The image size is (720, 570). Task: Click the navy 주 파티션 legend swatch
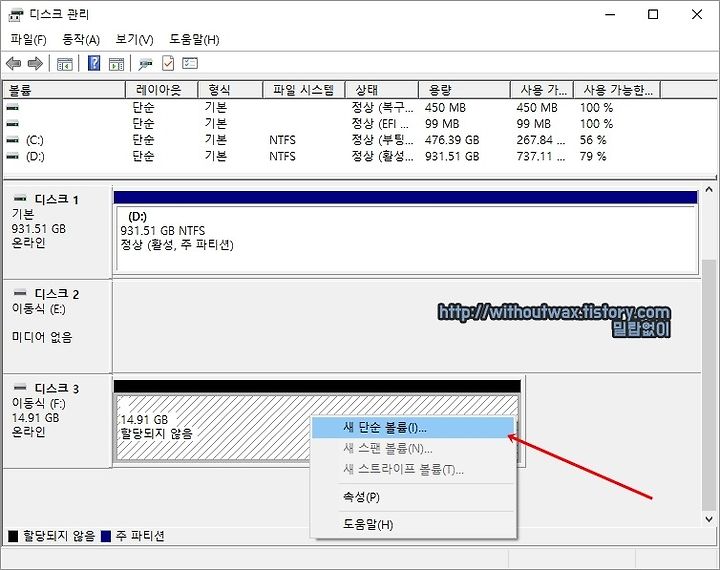click(x=106, y=536)
